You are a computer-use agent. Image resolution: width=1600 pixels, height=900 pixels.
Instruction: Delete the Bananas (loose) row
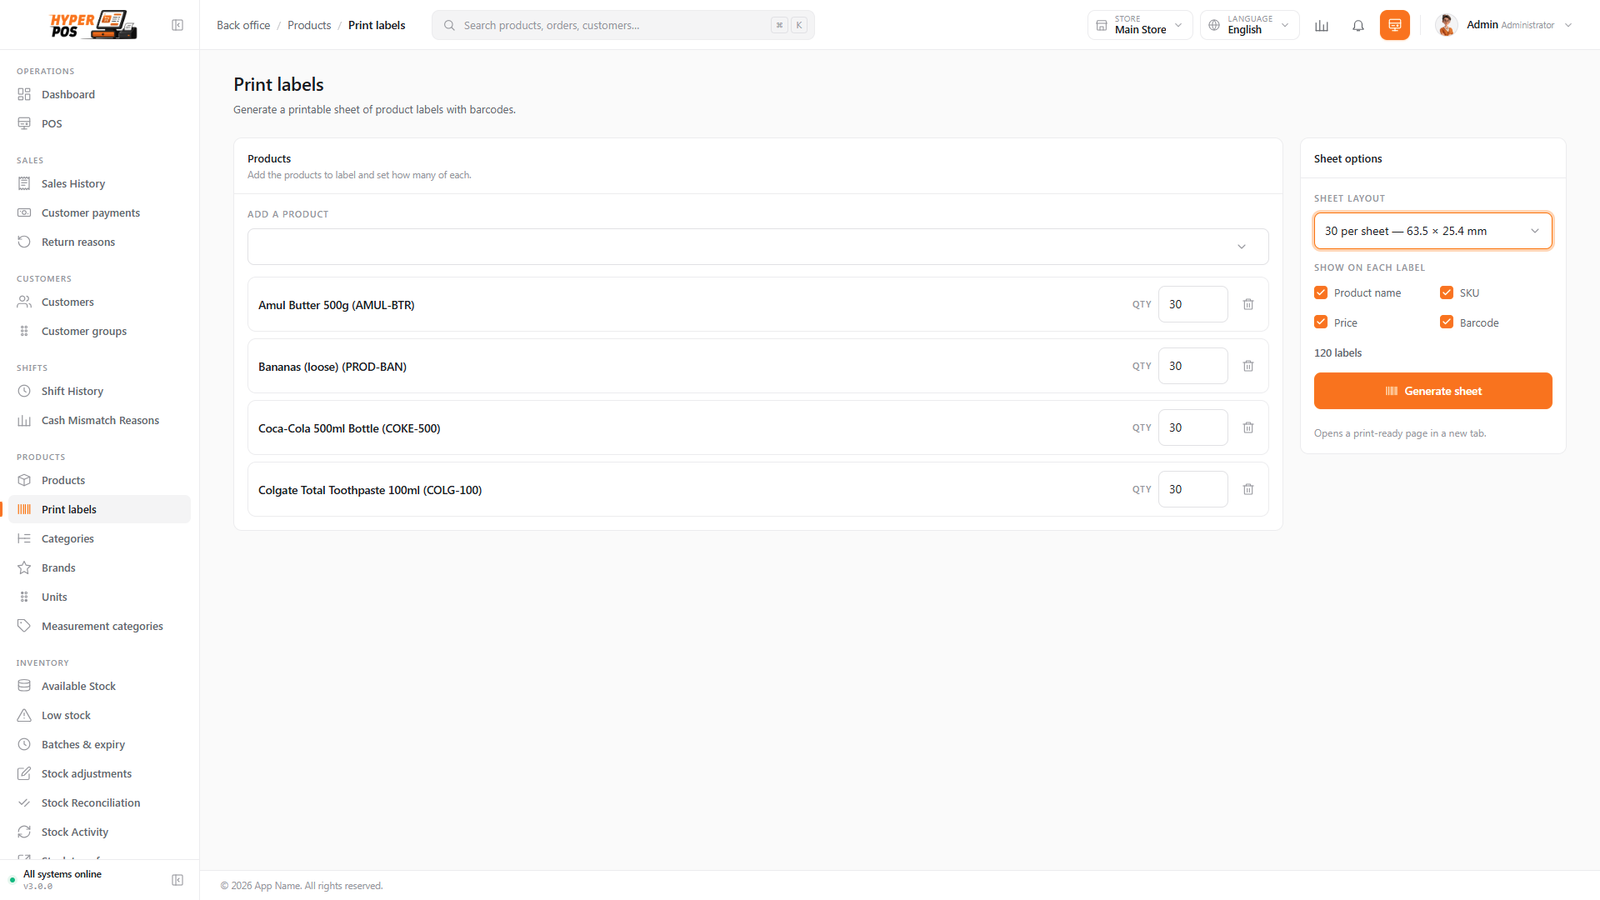[x=1248, y=366]
